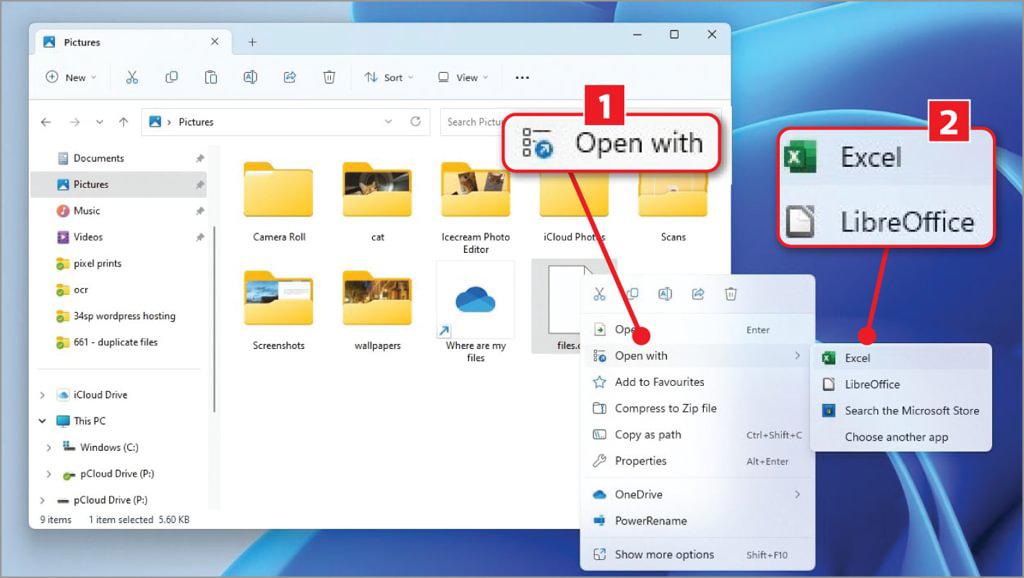Image resolution: width=1024 pixels, height=578 pixels.
Task: Click the pin icon beside Music
Action: pyautogui.click(x=200, y=211)
